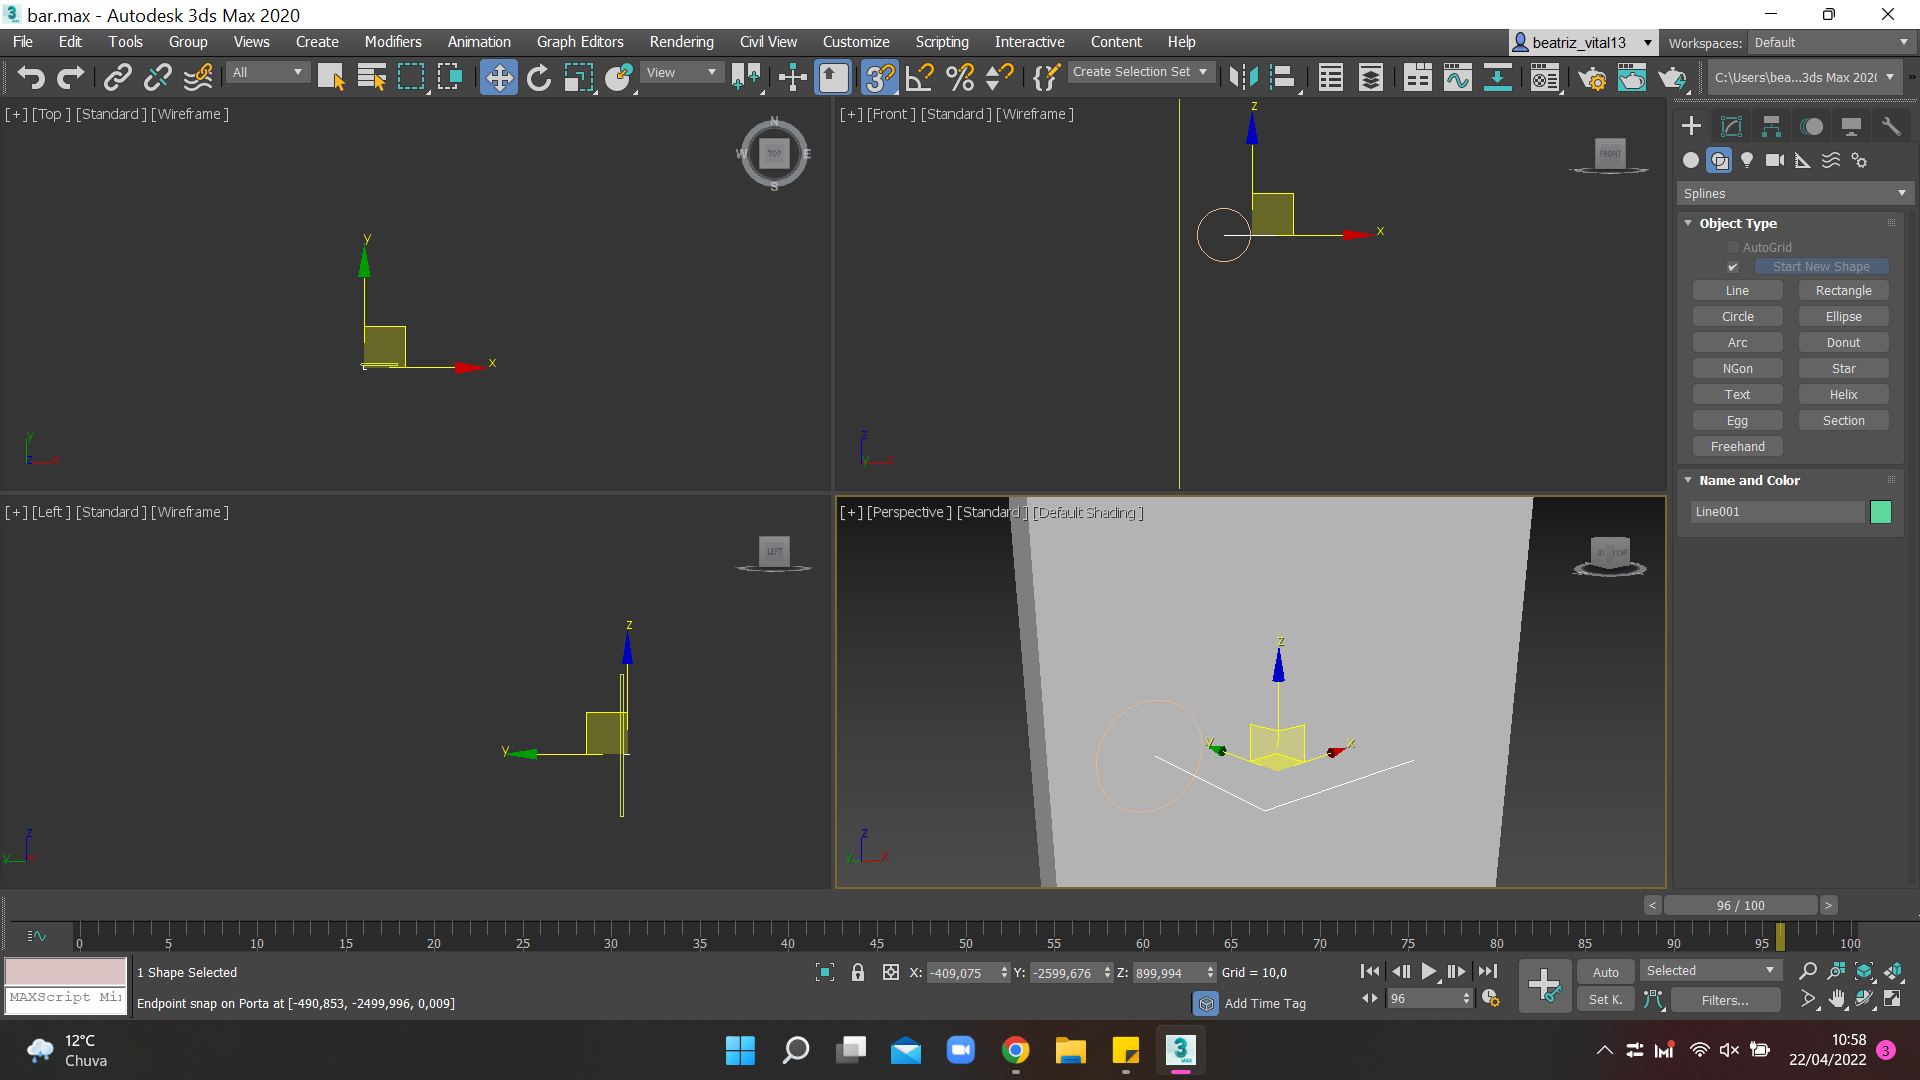Open the Material Editor icon

1545,77
